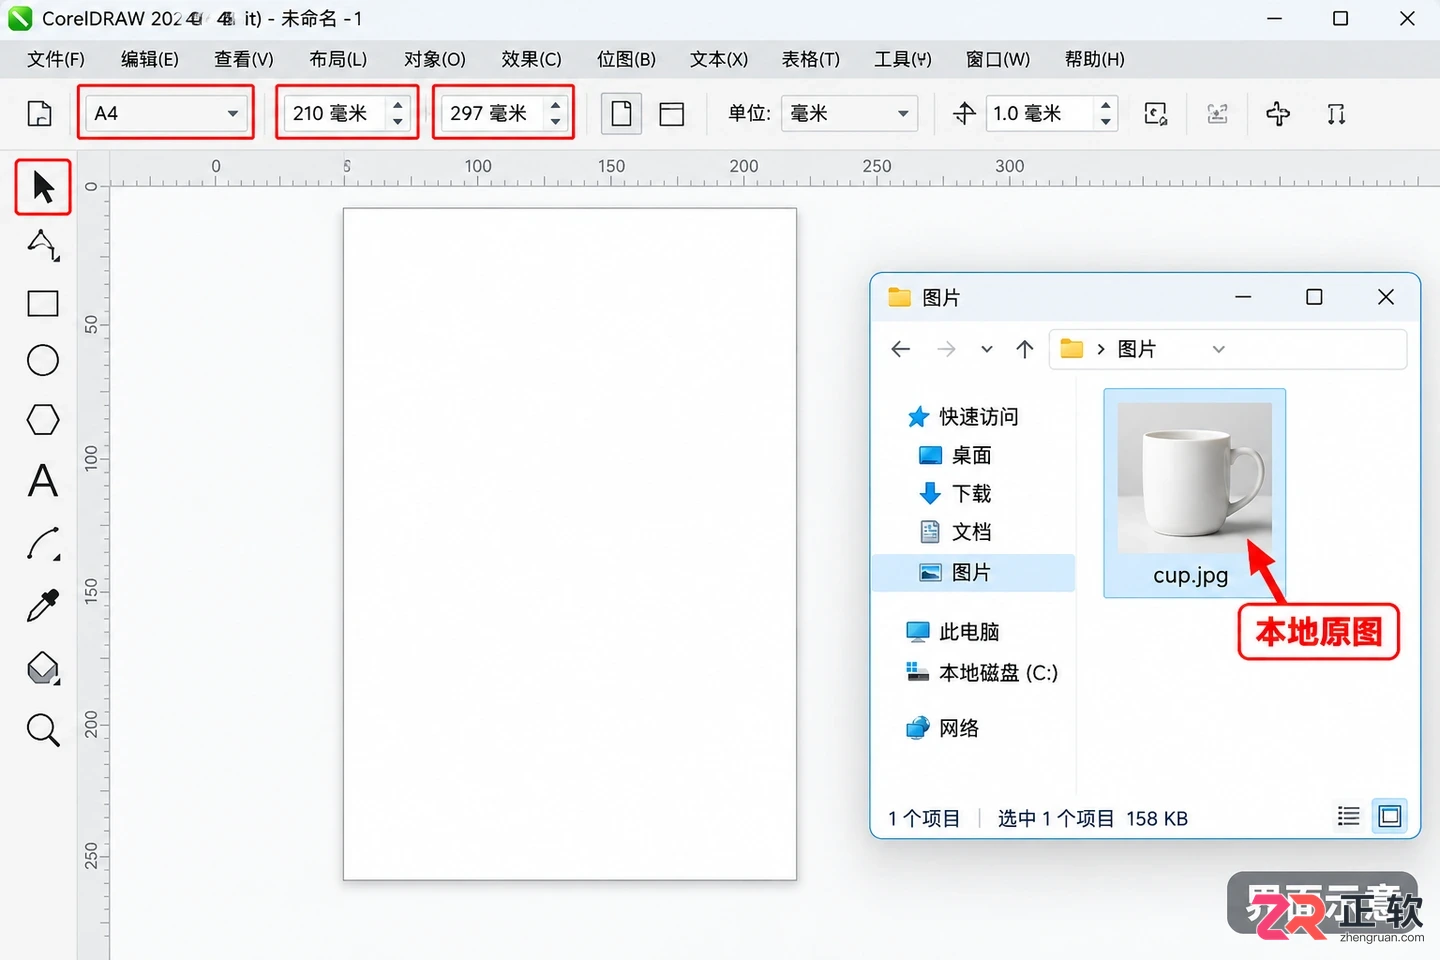Go back in Explorer window
Screen dimensions: 1440x960
coord(901,349)
